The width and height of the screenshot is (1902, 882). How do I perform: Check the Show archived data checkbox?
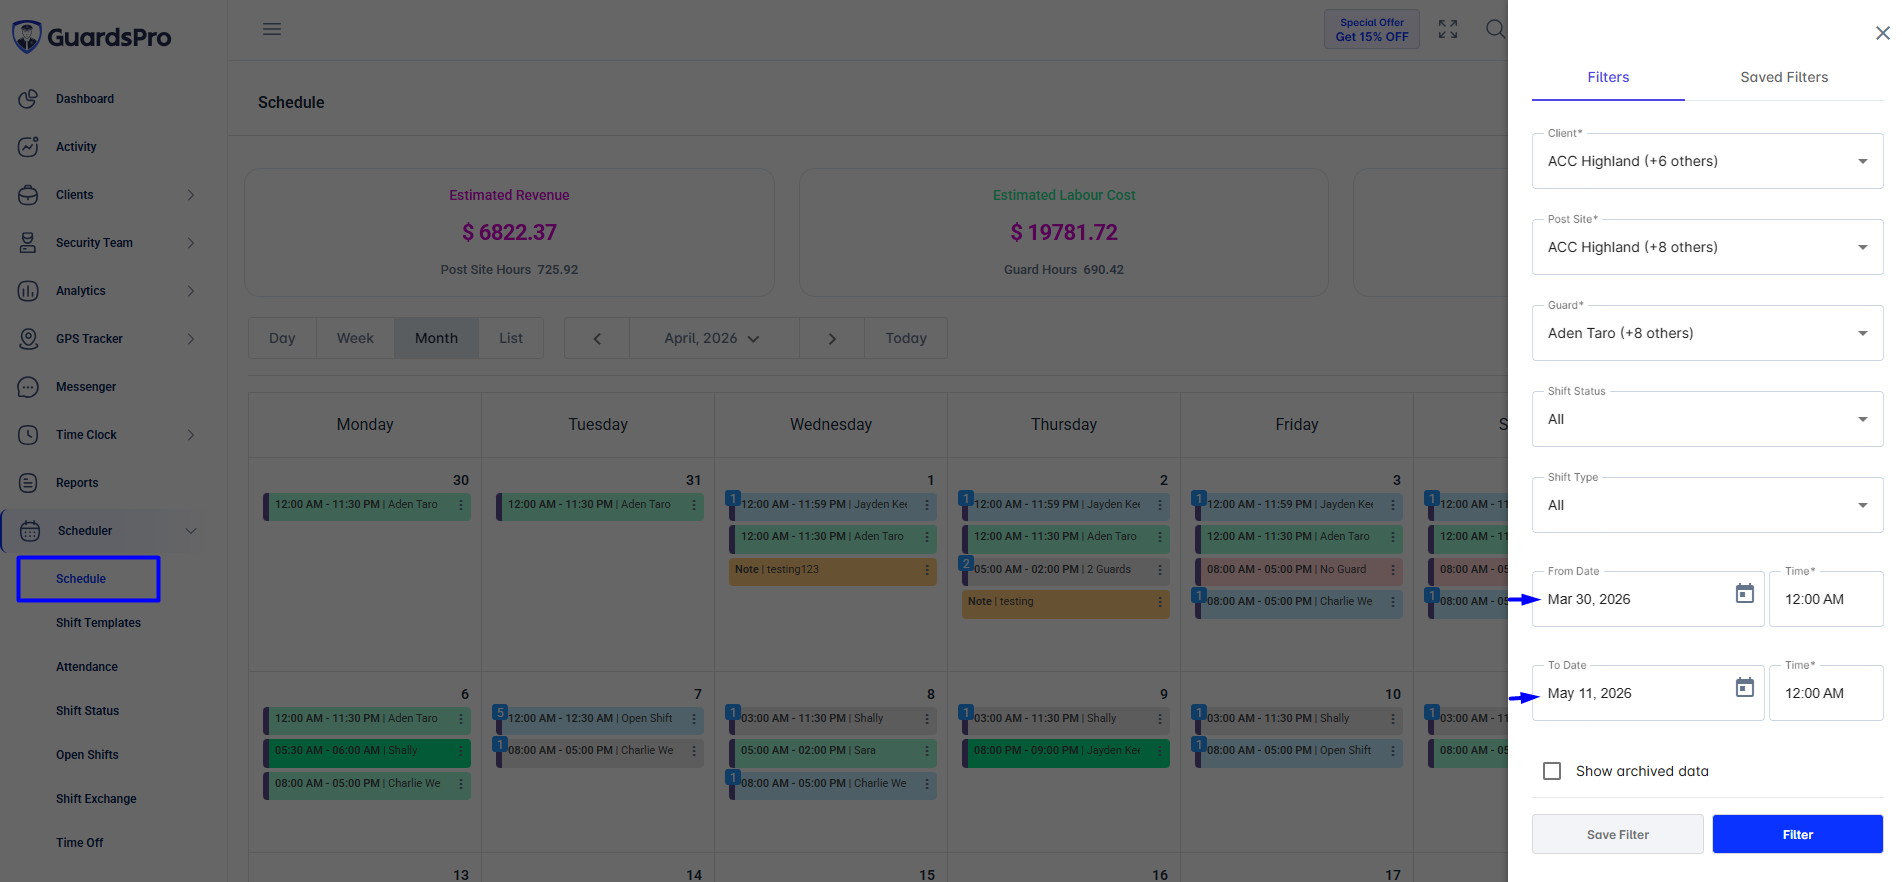tap(1552, 771)
